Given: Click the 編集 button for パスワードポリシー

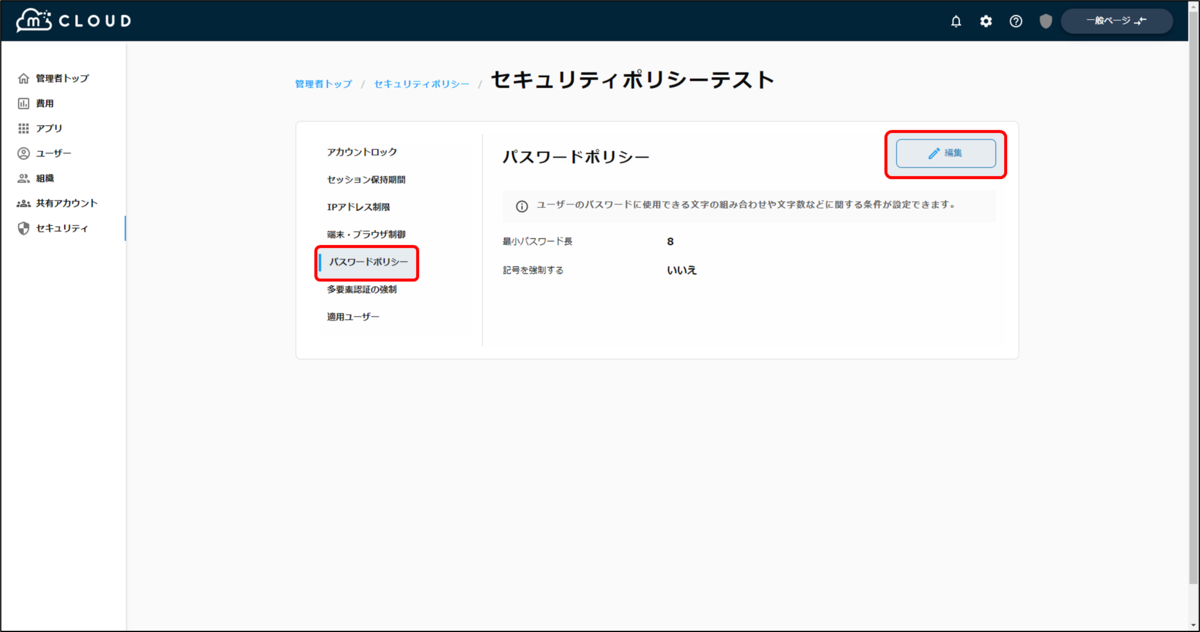Looking at the screenshot, I should (944, 154).
